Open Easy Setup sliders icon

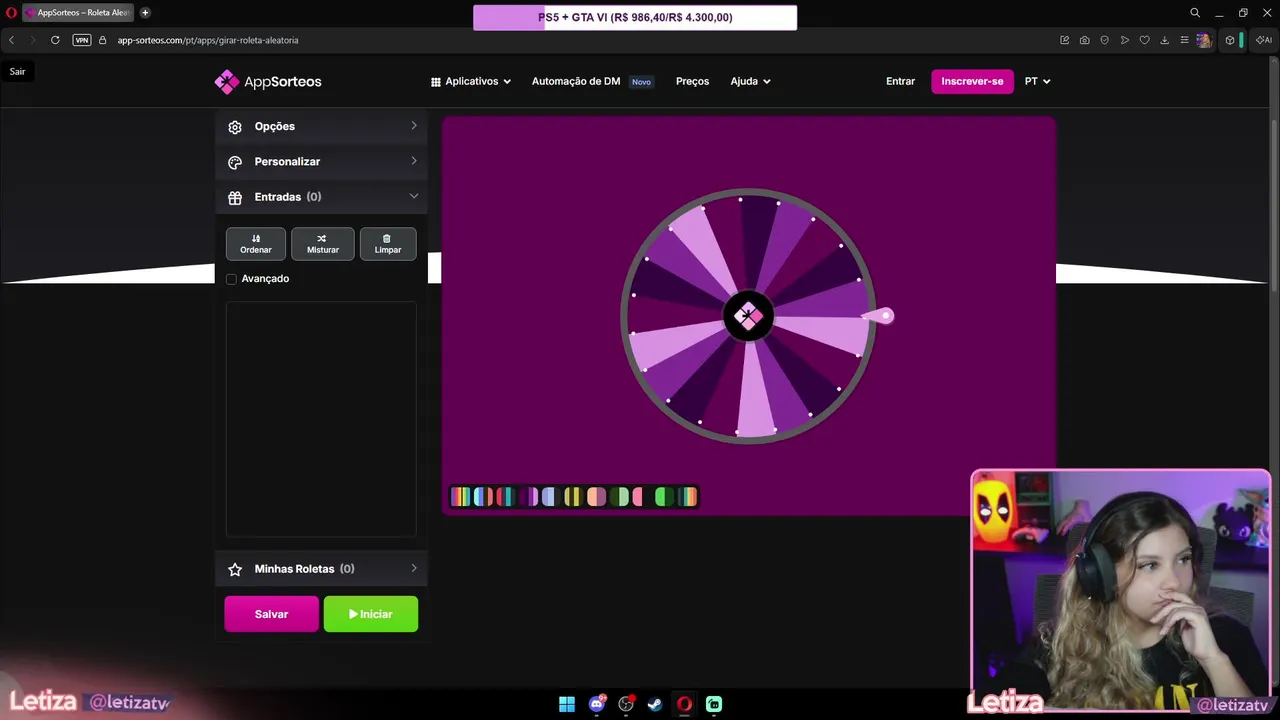pos(1184,40)
